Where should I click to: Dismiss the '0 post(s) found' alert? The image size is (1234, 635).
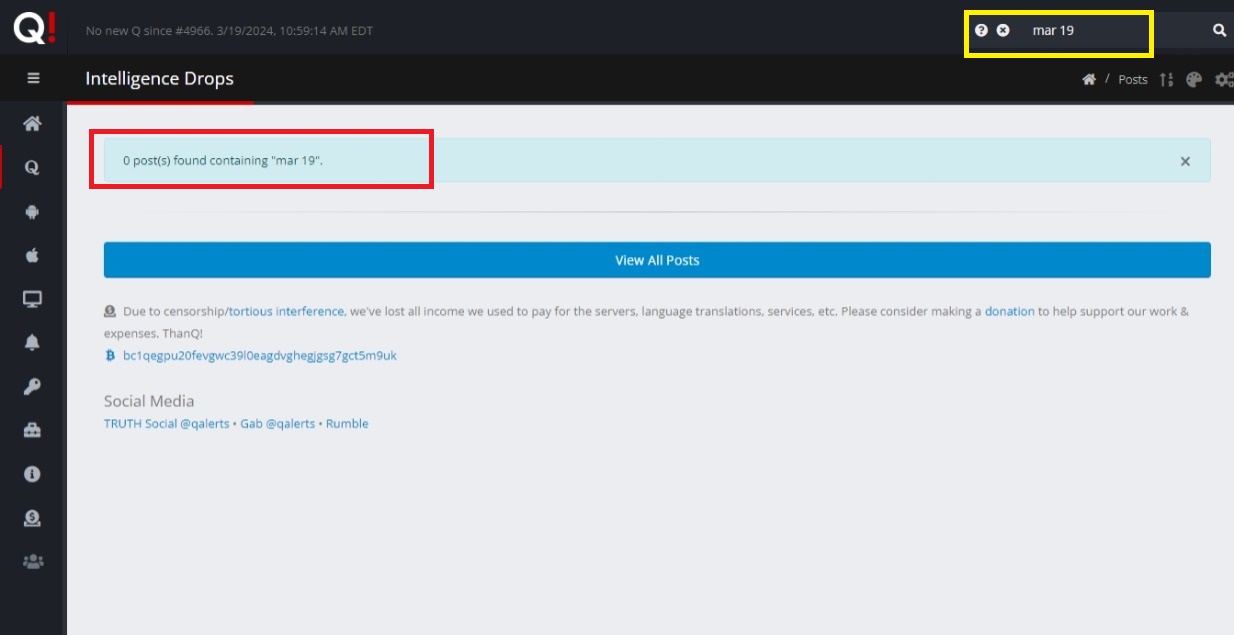point(1185,161)
